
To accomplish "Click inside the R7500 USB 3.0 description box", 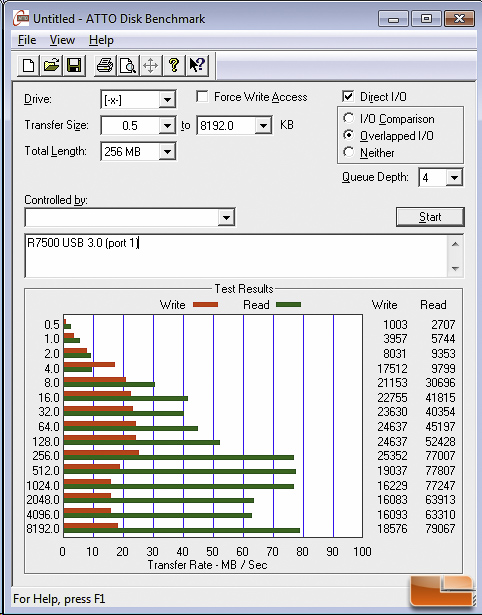I will tap(236, 256).
